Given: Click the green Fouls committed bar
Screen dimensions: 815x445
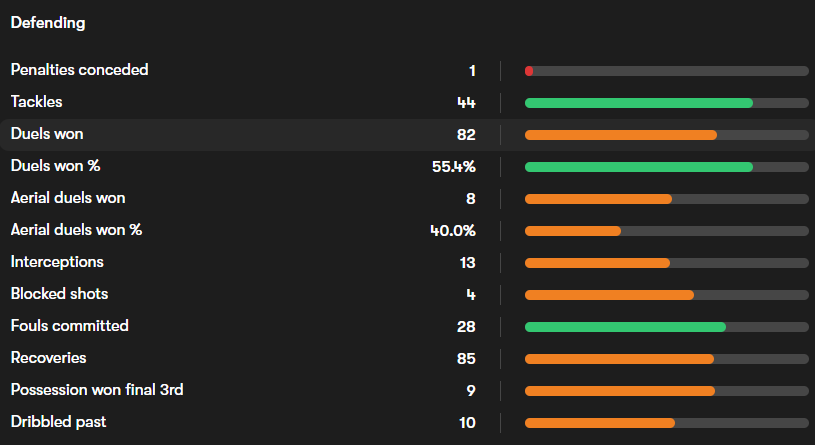Looking at the screenshot, I should (x=625, y=327).
